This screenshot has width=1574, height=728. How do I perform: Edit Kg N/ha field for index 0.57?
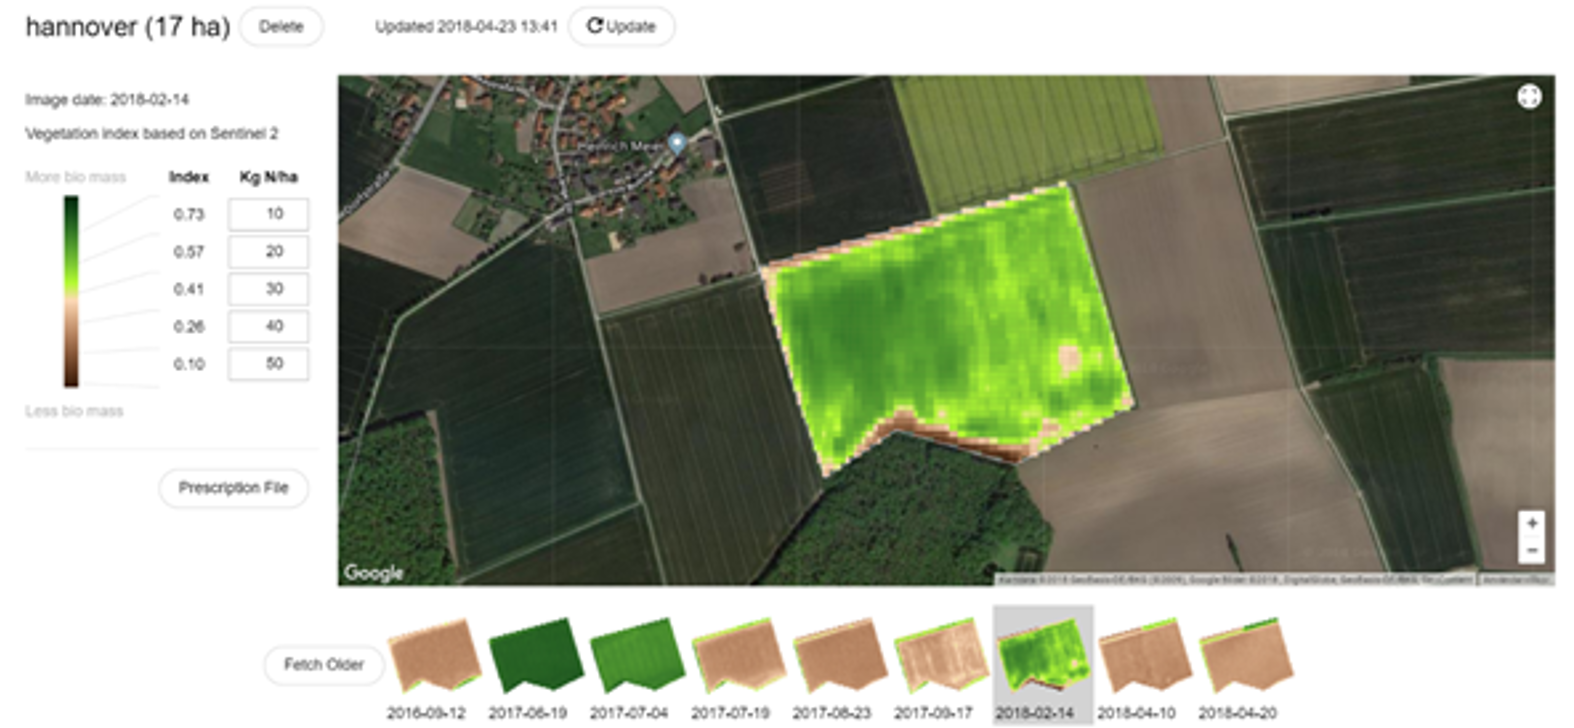(268, 251)
